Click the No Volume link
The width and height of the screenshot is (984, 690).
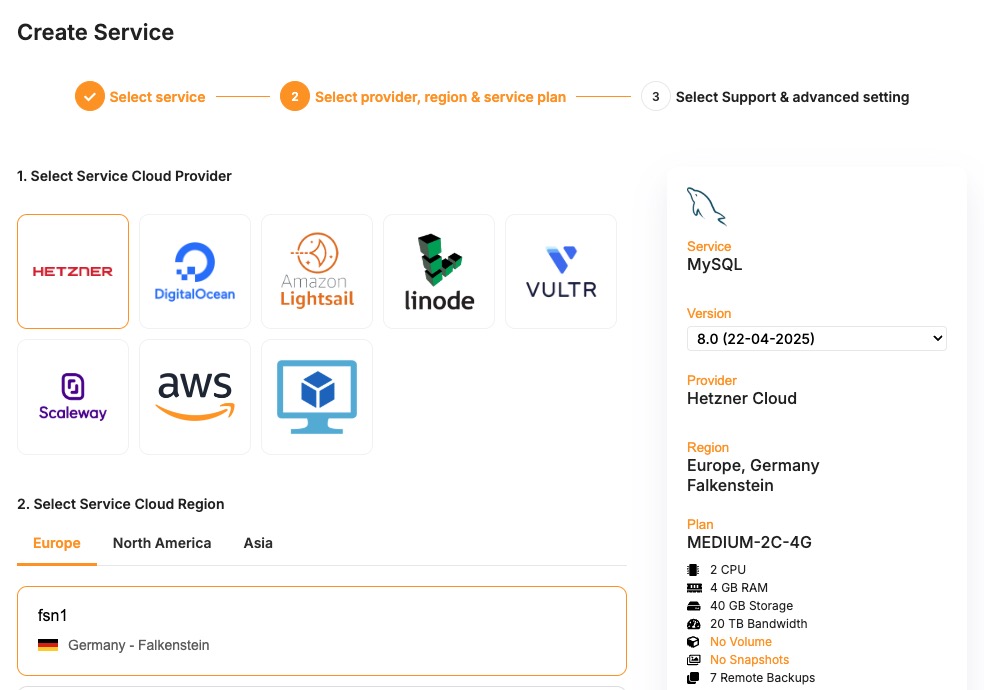(741, 642)
